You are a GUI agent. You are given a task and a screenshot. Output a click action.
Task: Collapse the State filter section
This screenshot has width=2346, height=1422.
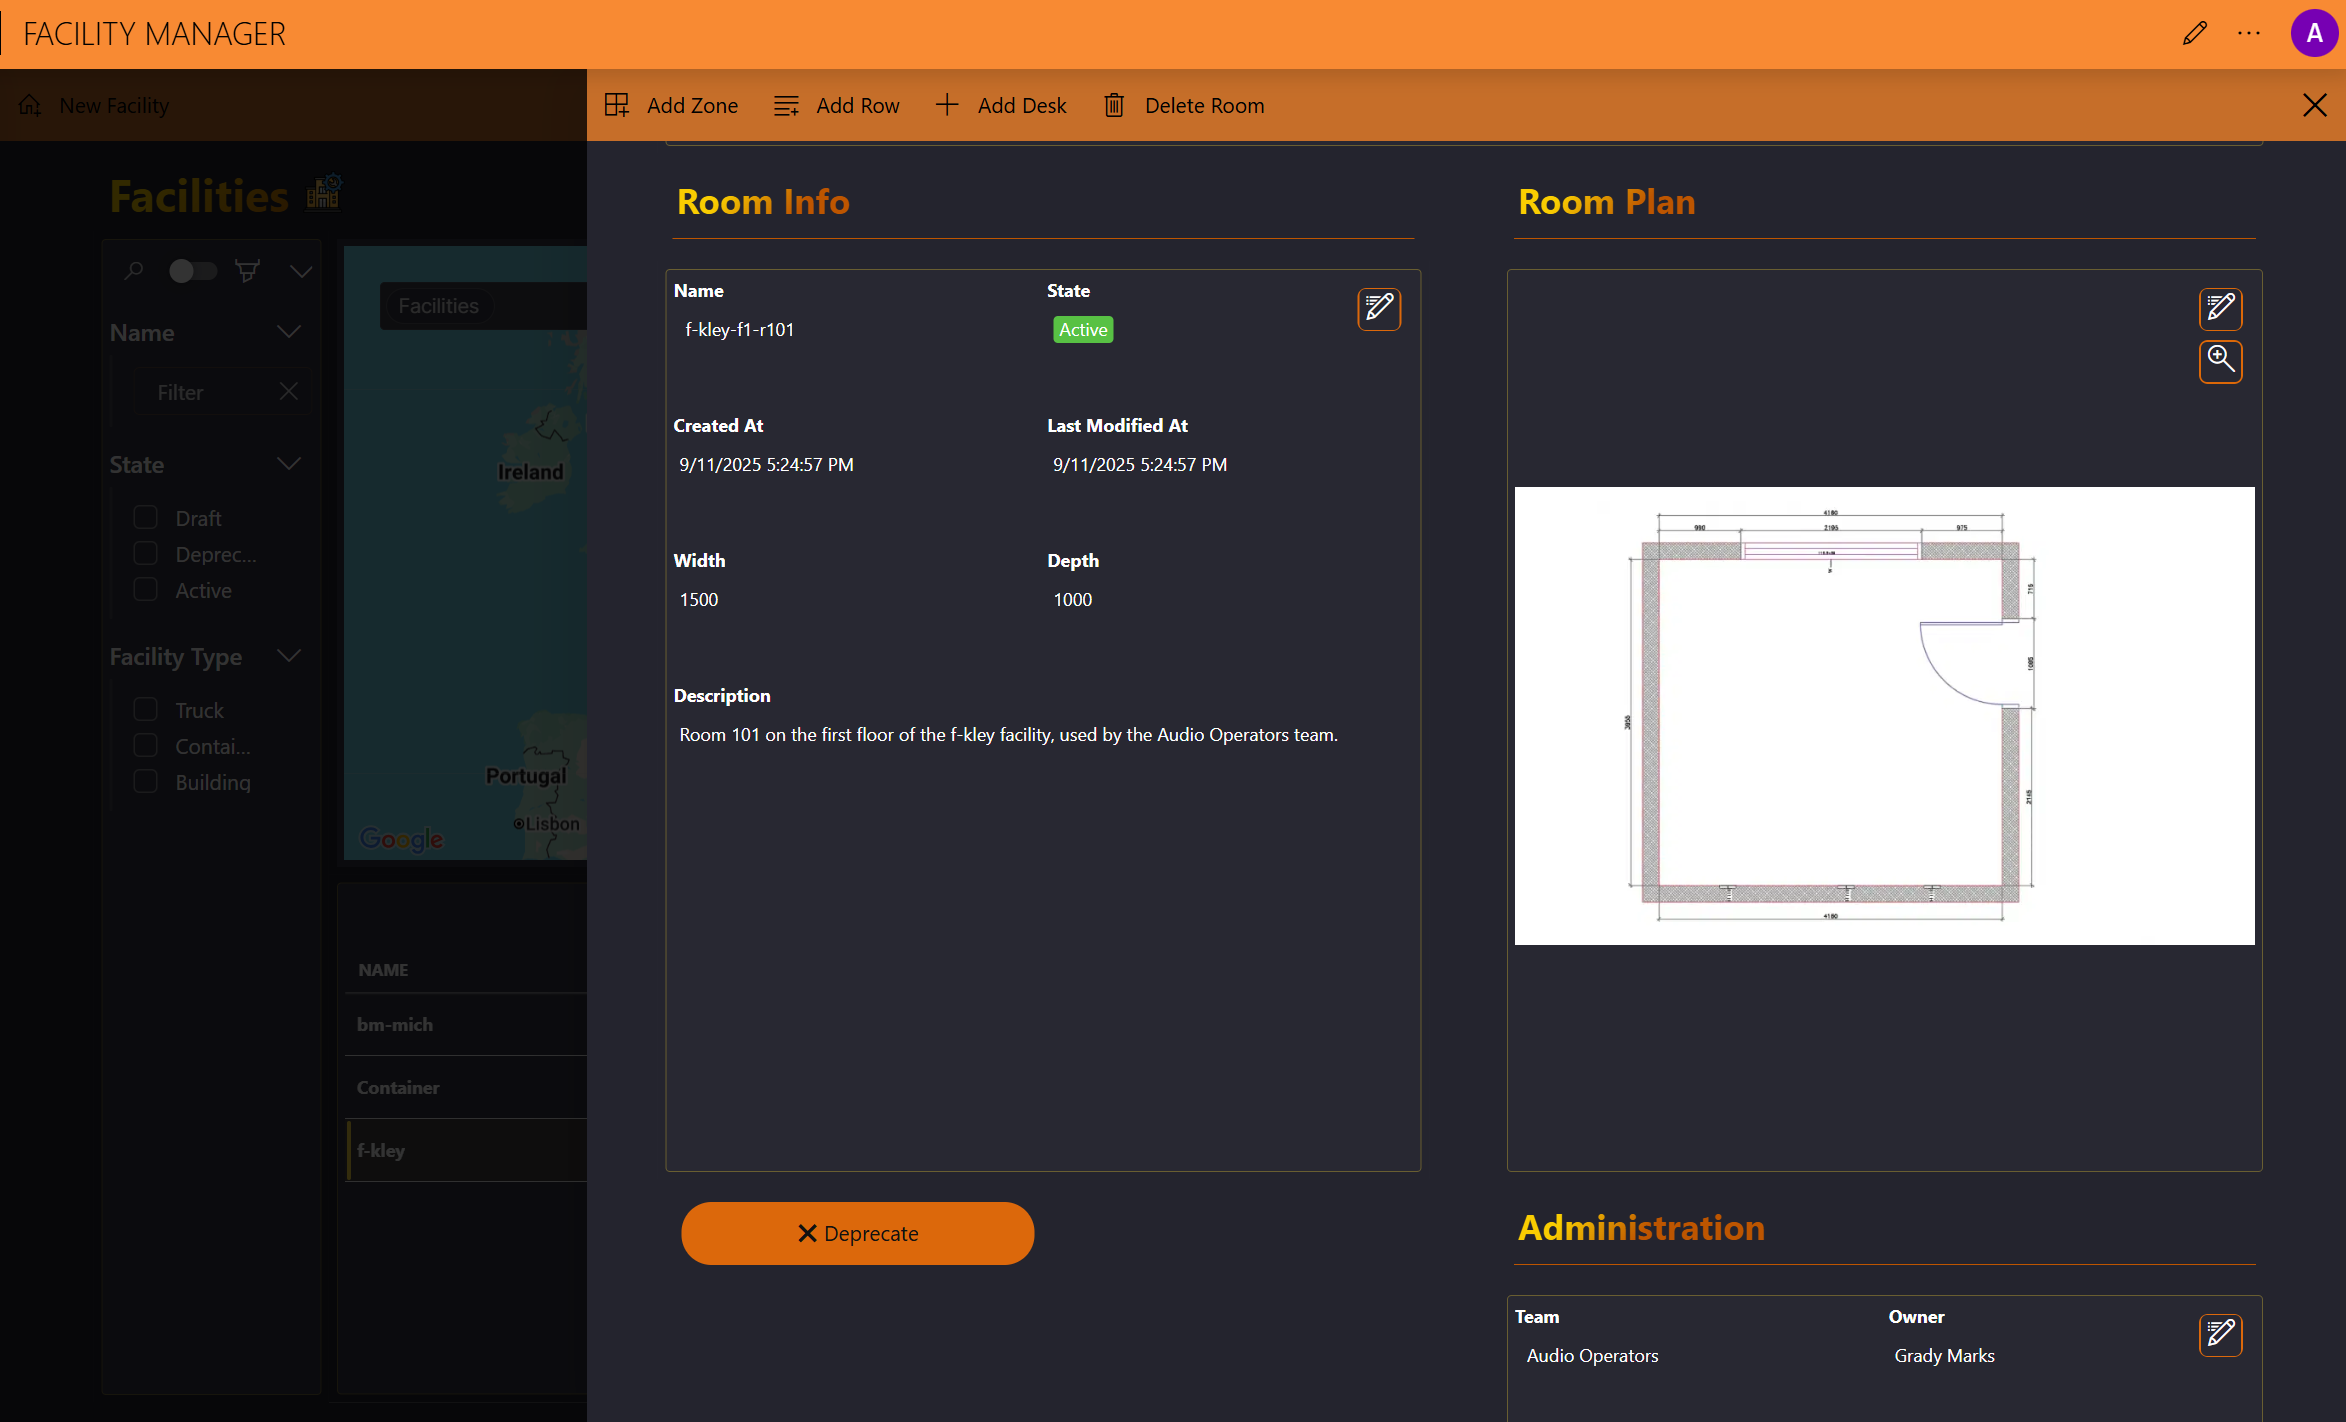coord(289,464)
